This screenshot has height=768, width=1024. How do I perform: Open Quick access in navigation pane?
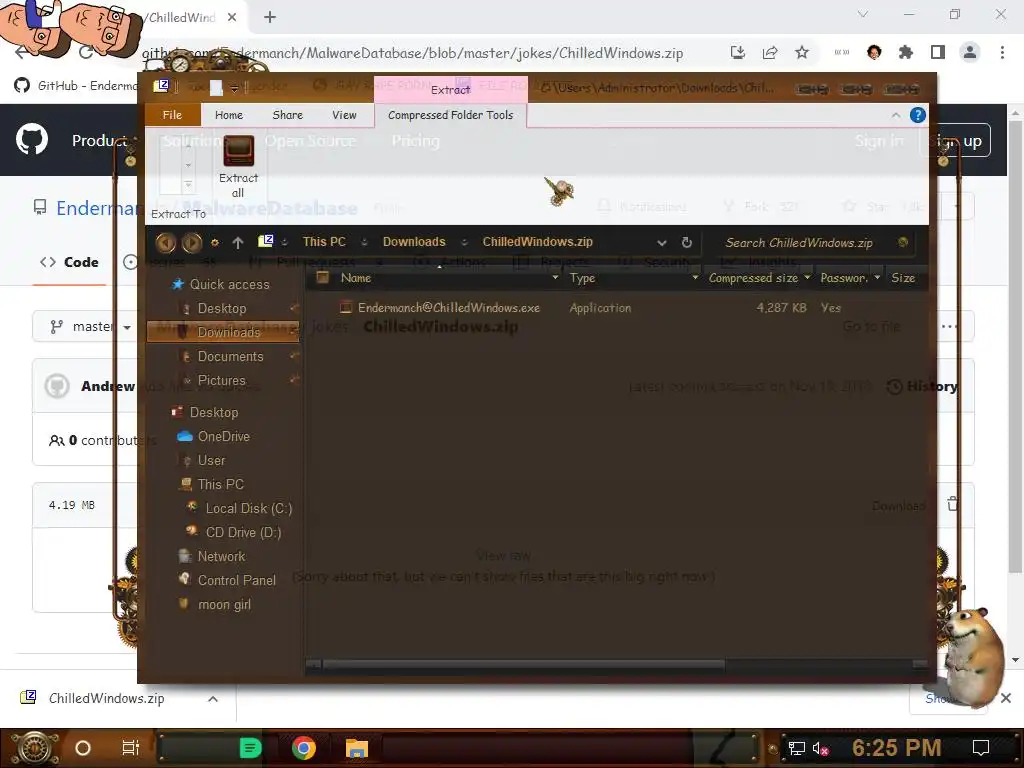(229, 285)
